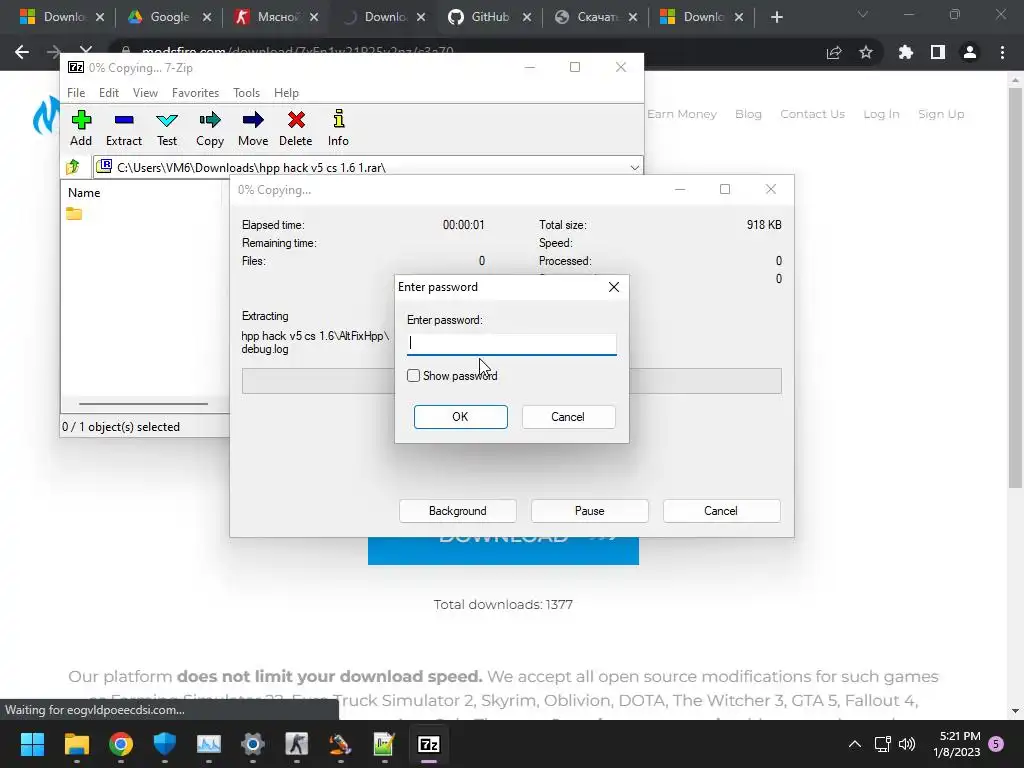Open the Favorites menu in 7-Zip
This screenshot has height=768, width=1024.
pyautogui.click(x=195, y=93)
